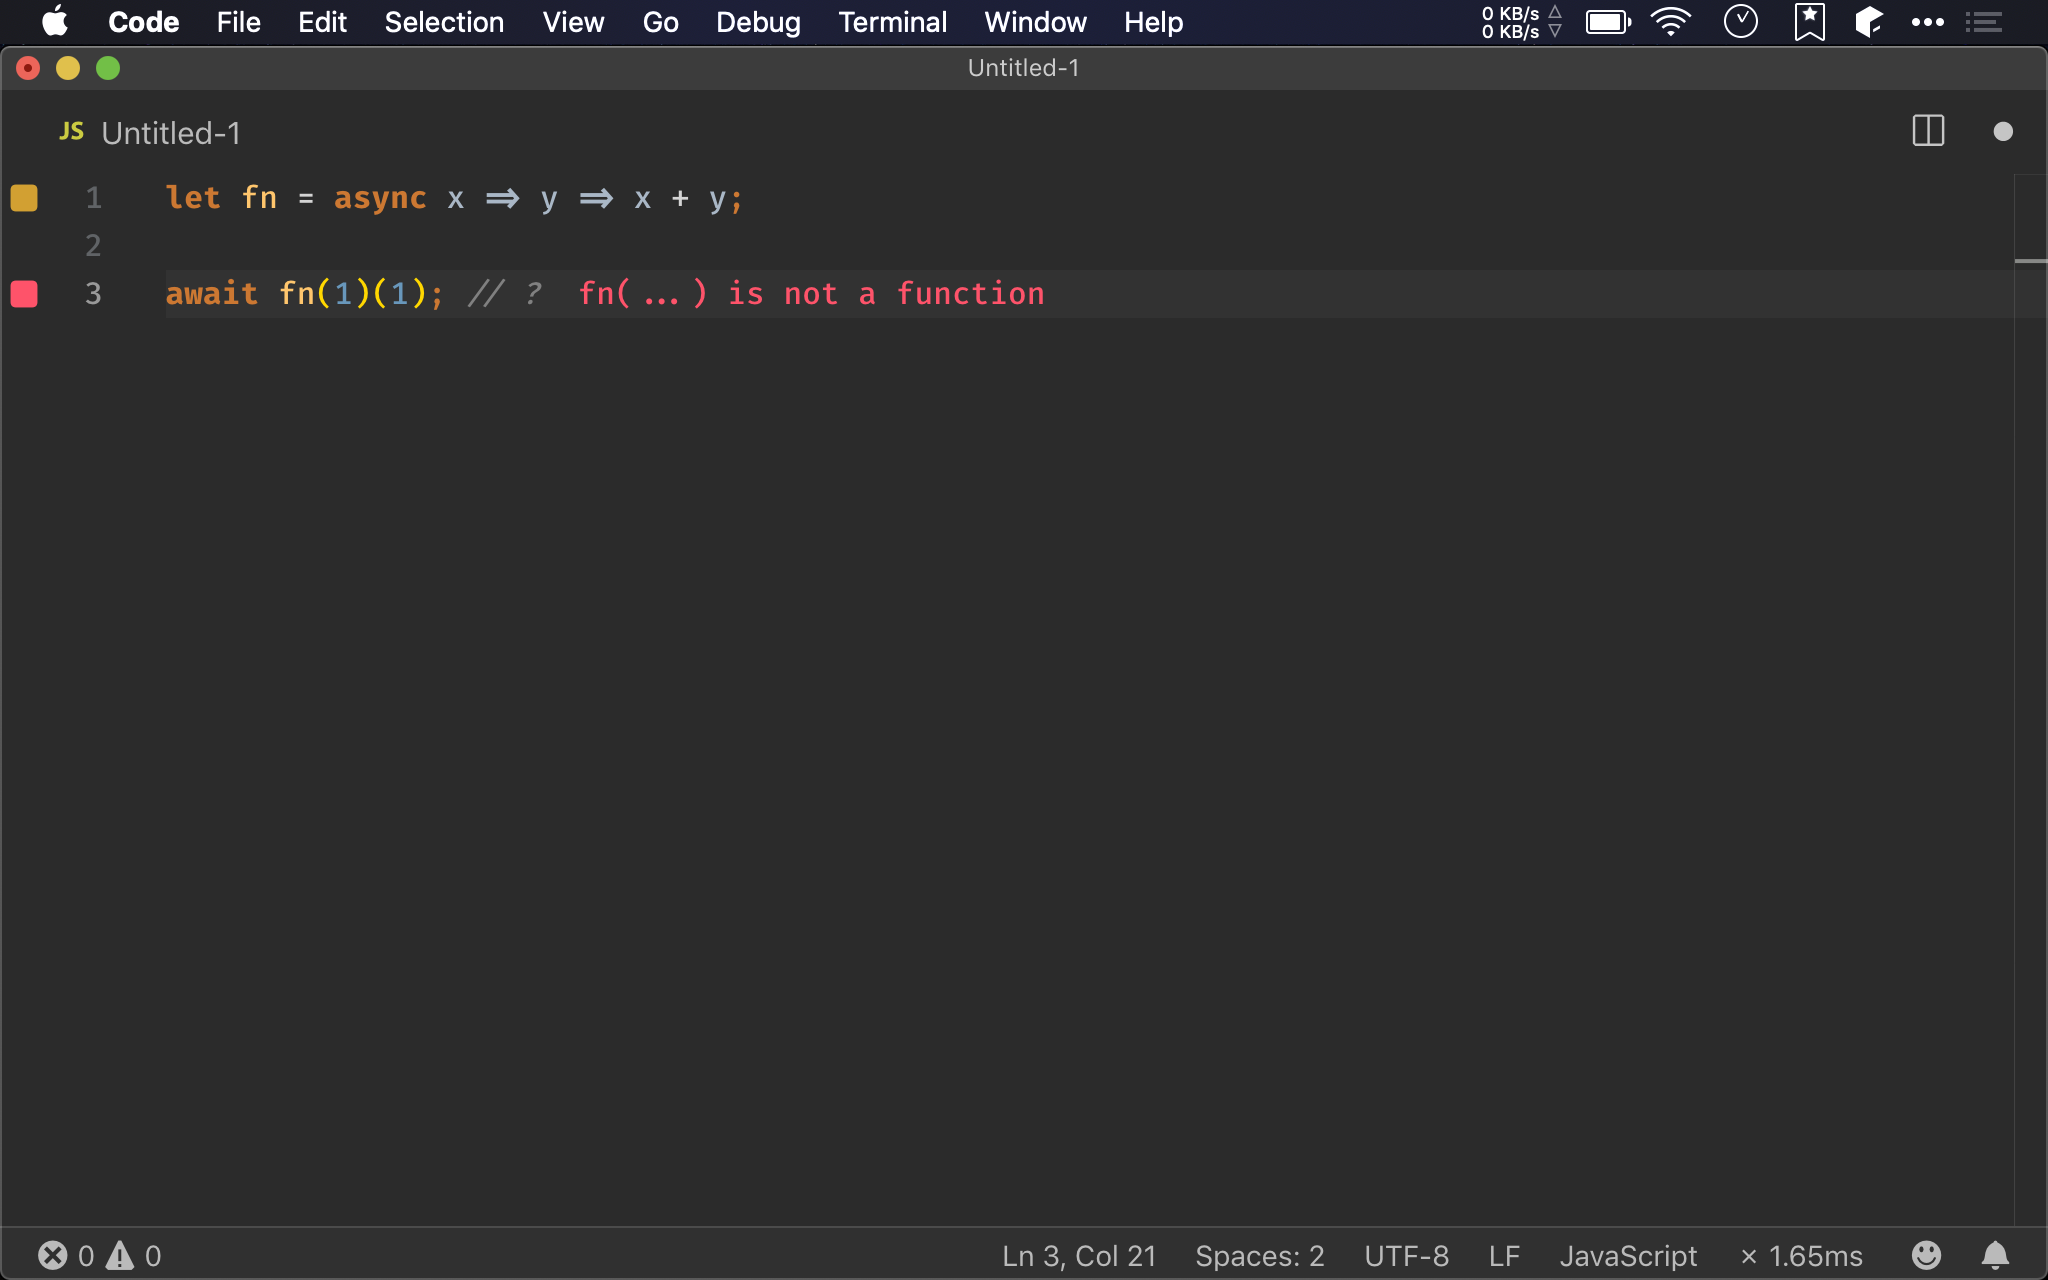Viewport: 2048px width, 1280px height.
Task: Click the Spaces: 2 indentation setting
Action: click(x=1261, y=1255)
